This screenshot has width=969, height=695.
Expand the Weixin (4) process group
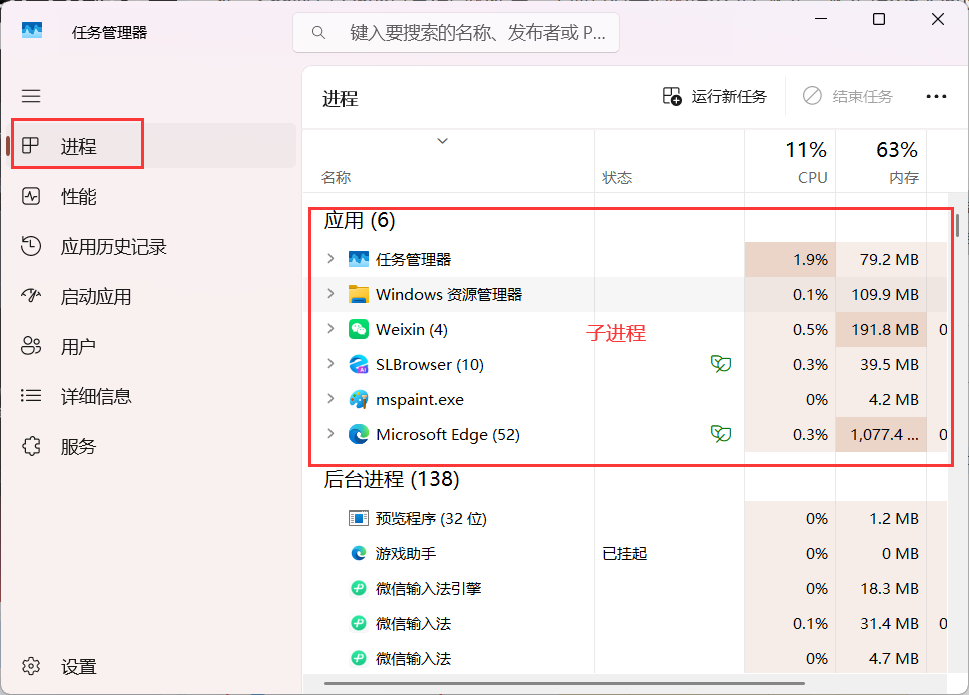click(331, 329)
